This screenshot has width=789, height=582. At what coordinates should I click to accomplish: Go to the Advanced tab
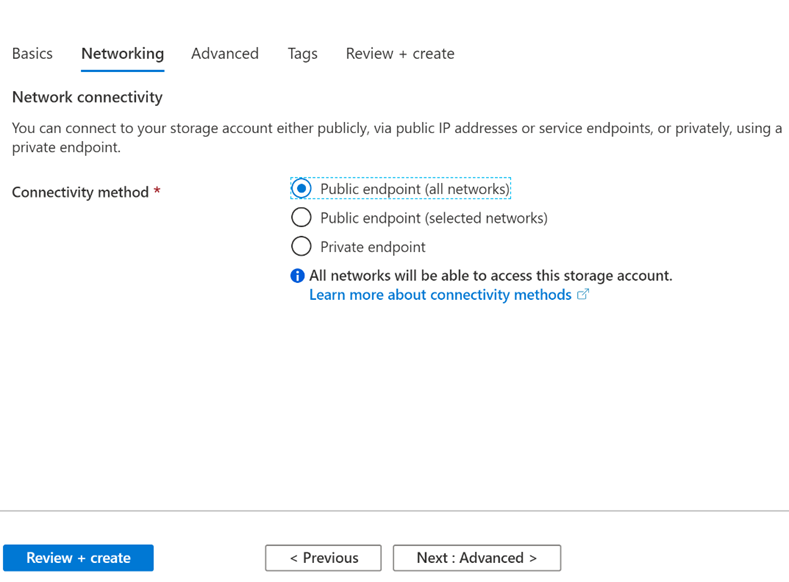pos(225,53)
